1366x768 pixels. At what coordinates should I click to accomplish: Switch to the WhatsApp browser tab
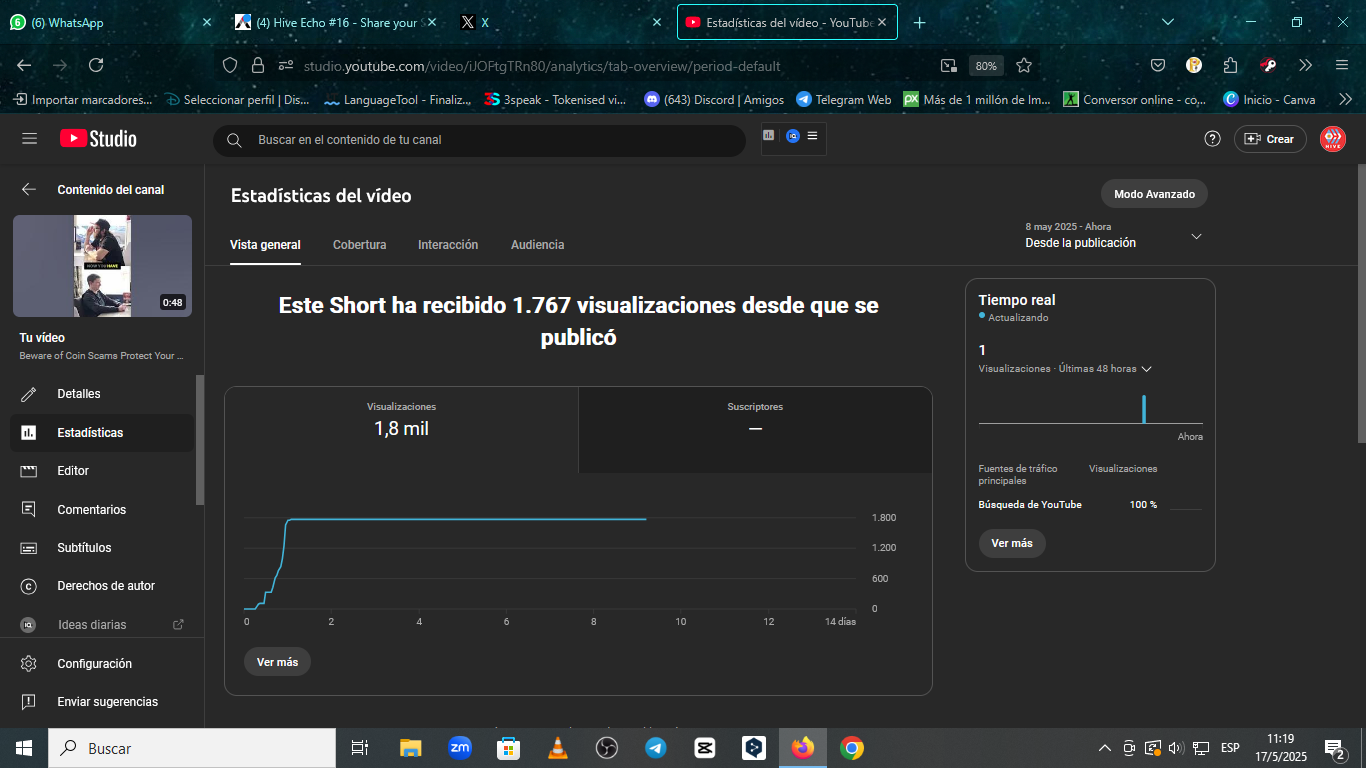[110, 22]
